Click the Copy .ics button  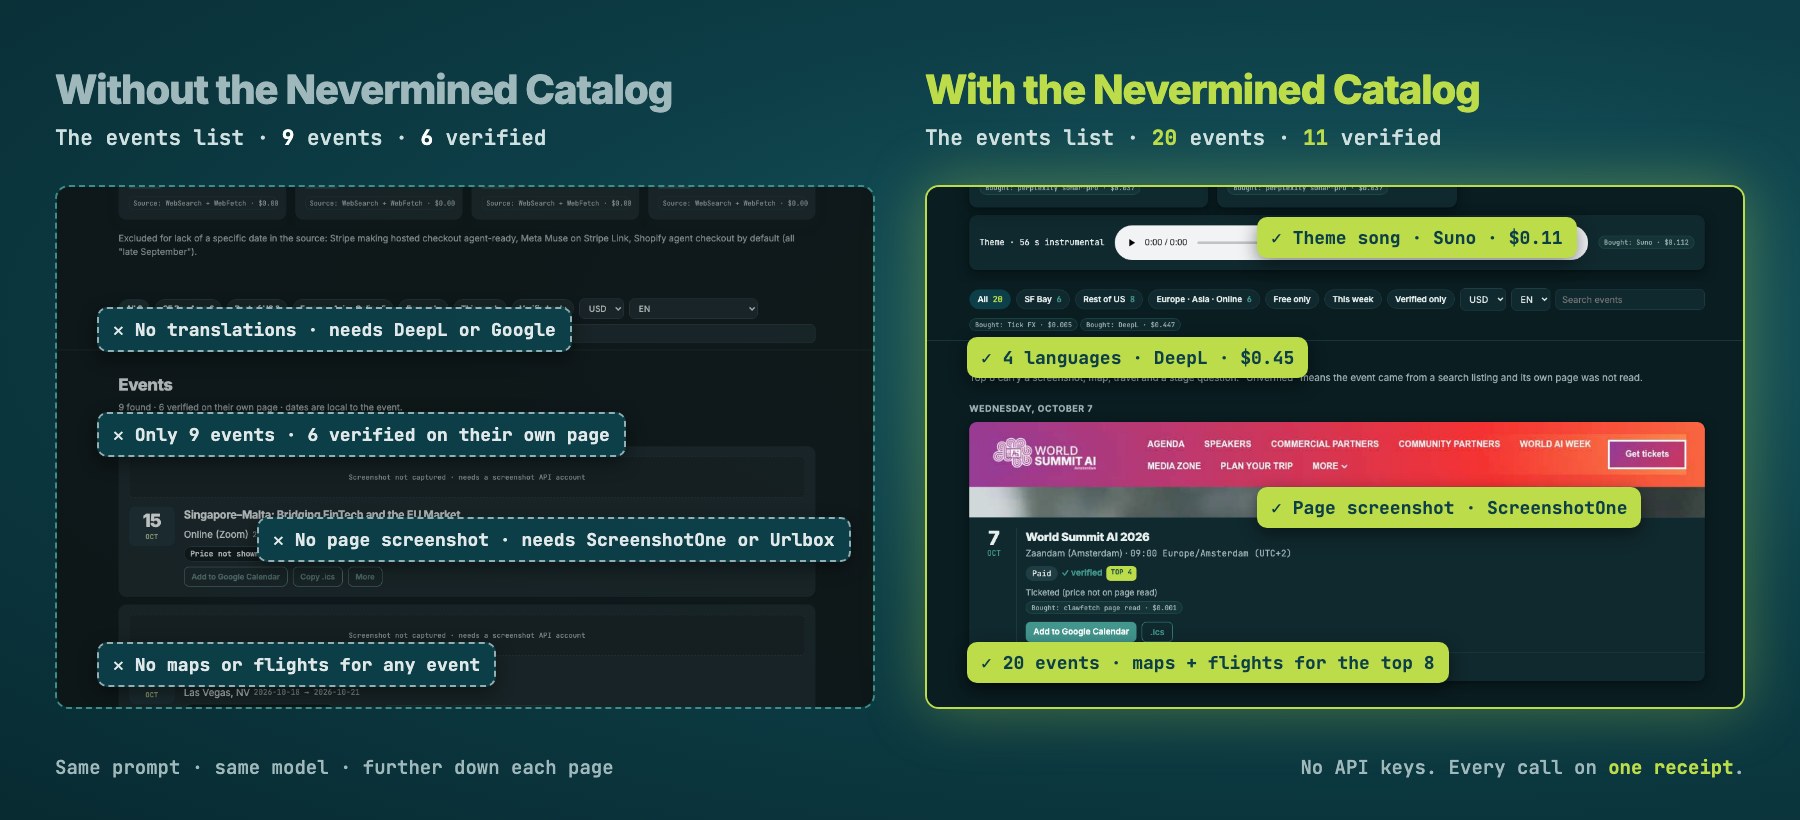pos(318,577)
